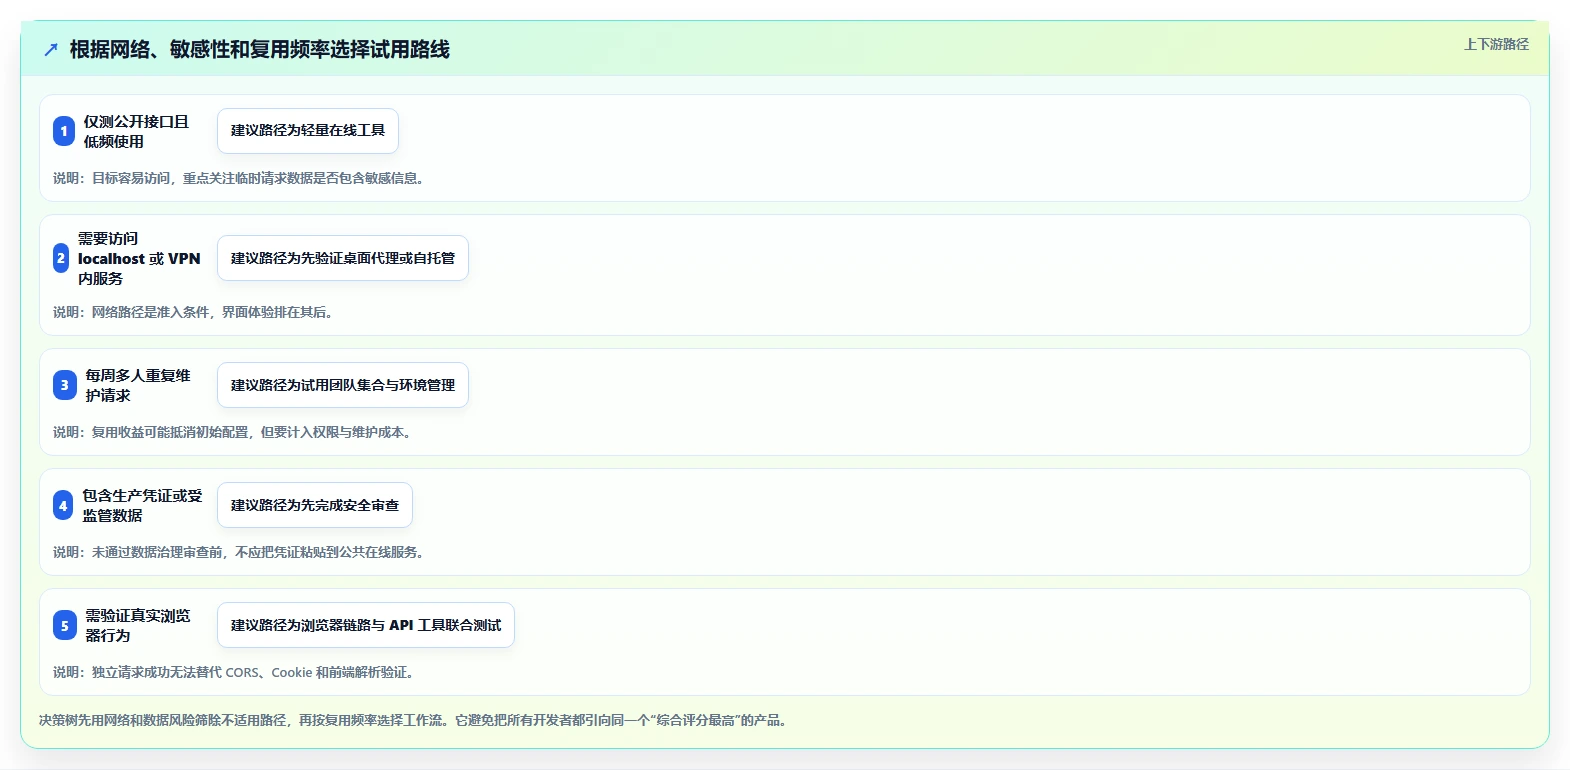Click the heading 根据网络、敏感性和复用频率选择试用路线
Image resolution: width=1570 pixels, height=770 pixels.
tap(260, 49)
